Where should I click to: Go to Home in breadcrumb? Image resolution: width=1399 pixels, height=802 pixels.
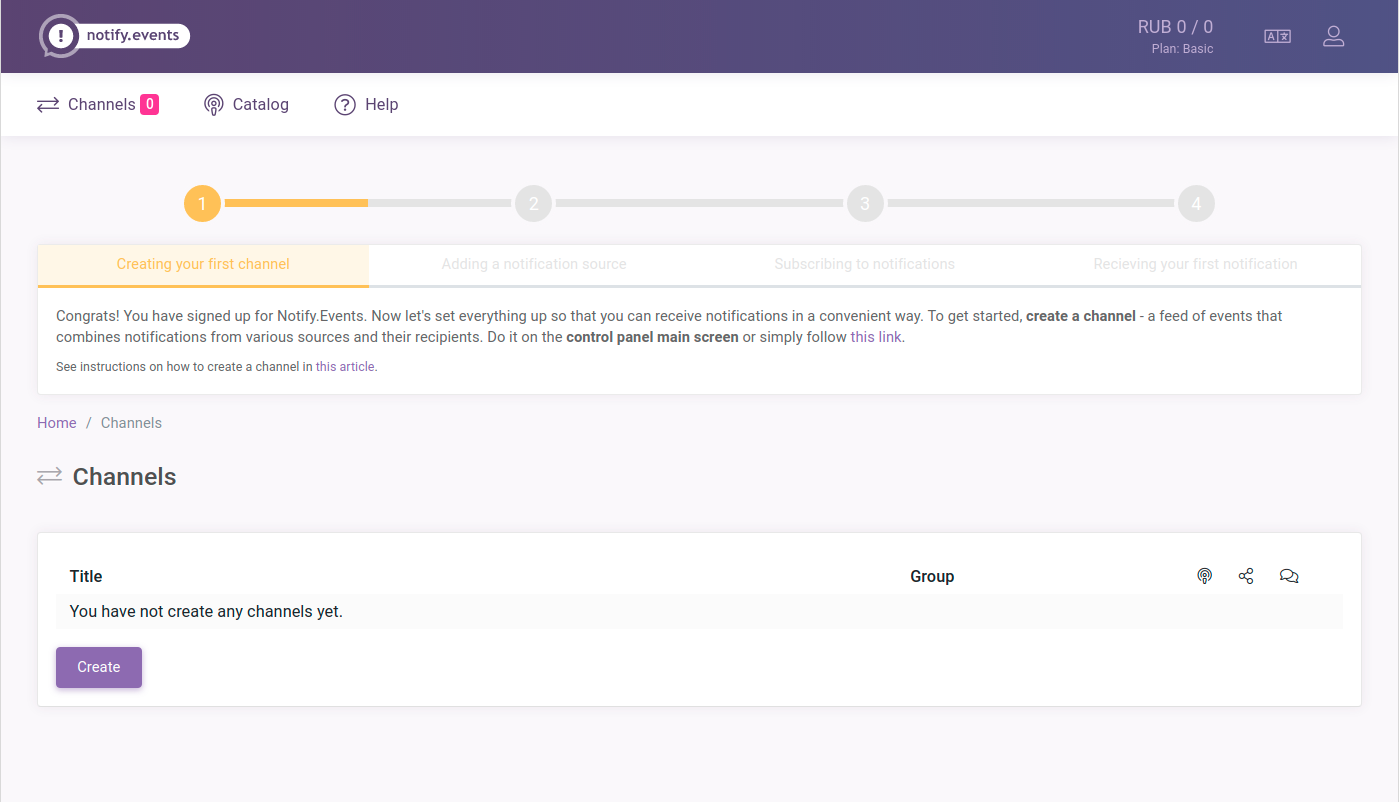[57, 423]
